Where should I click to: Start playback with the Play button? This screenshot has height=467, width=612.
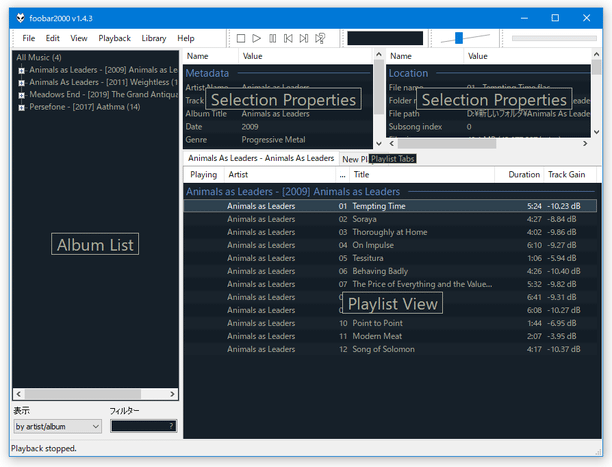coord(256,38)
